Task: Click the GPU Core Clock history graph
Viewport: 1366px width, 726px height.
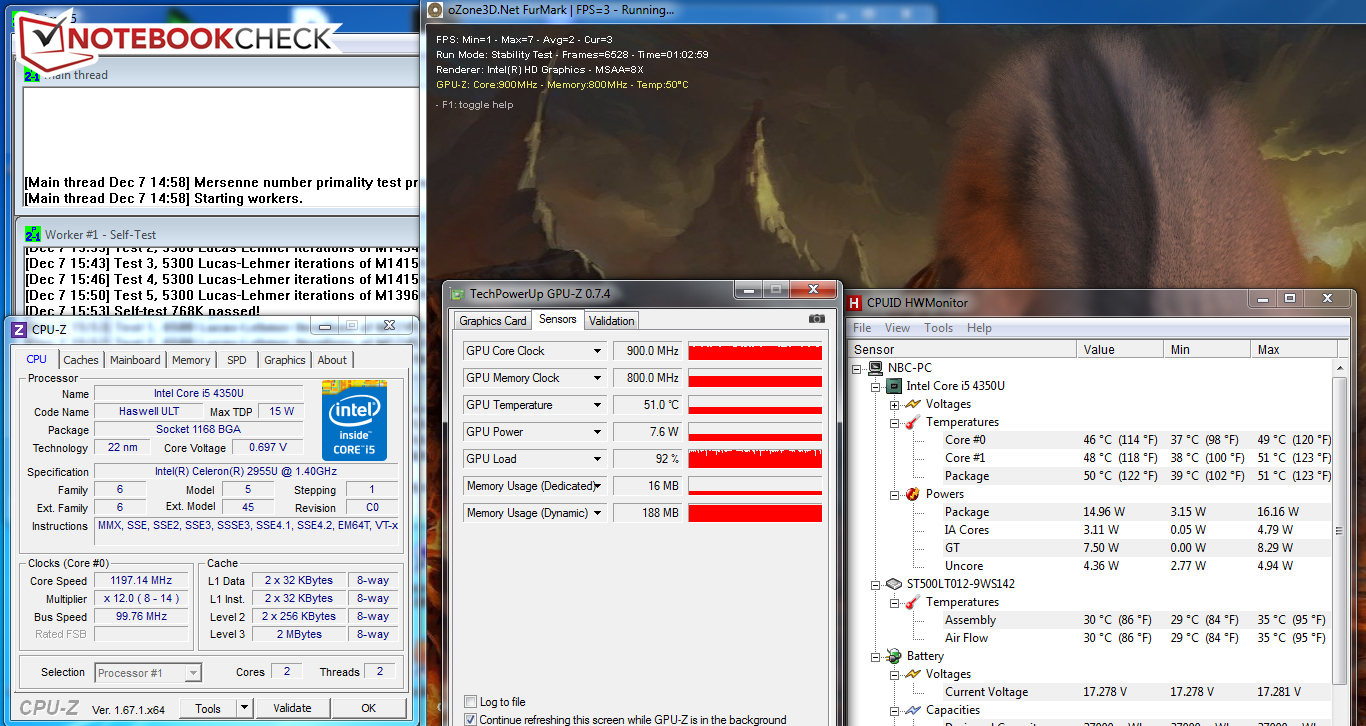Action: [x=755, y=351]
